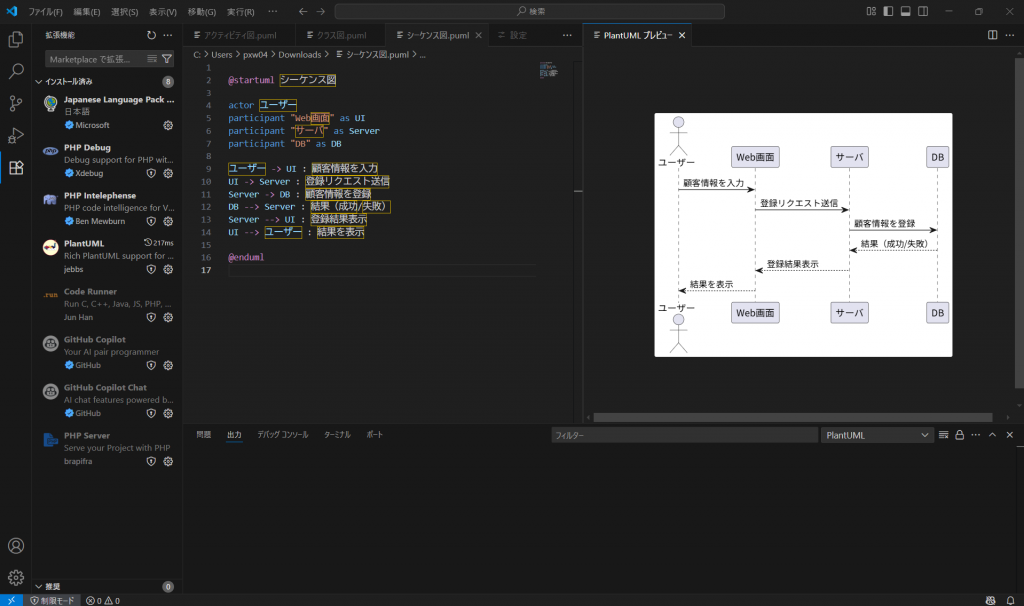Open manage gear for PHP Debug
This screenshot has height=606, width=1024.
(168, 174)
